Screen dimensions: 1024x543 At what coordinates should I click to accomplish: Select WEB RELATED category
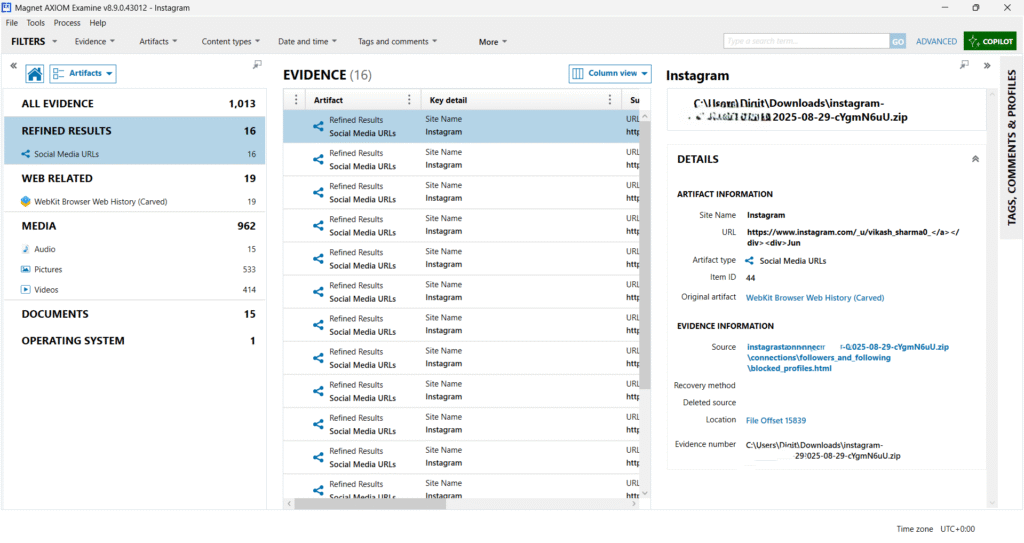pos(135,178)
